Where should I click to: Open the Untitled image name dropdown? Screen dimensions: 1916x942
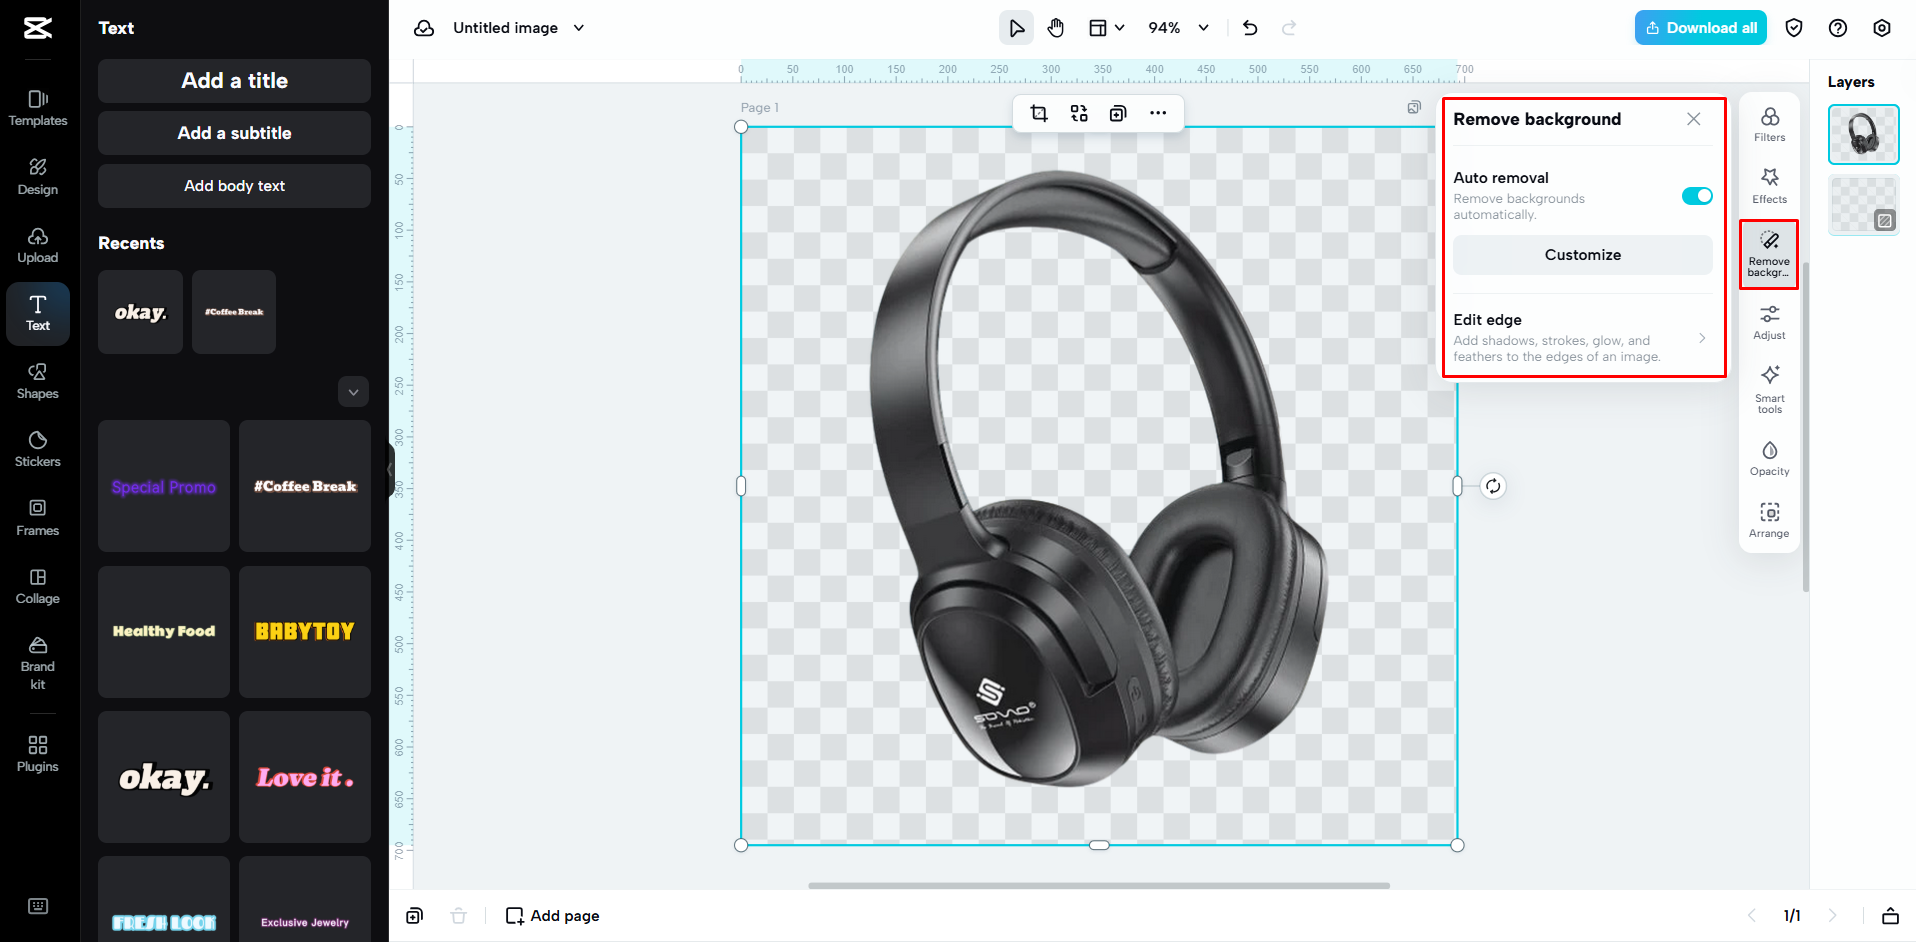578,27
